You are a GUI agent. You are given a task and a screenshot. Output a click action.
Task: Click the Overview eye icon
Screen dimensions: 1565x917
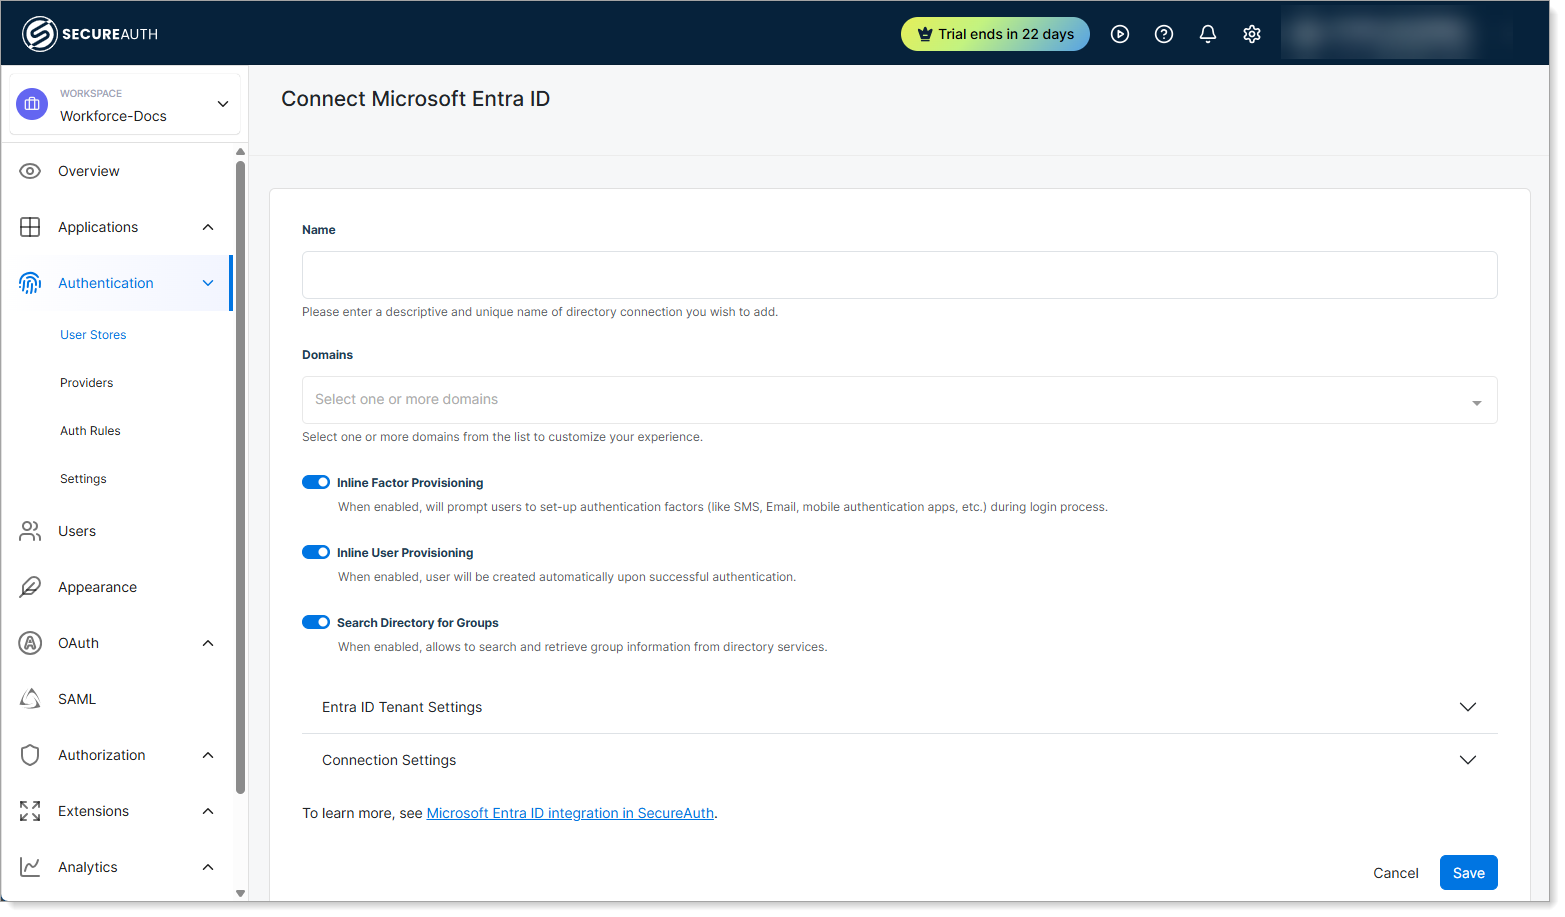pos(30,171)
